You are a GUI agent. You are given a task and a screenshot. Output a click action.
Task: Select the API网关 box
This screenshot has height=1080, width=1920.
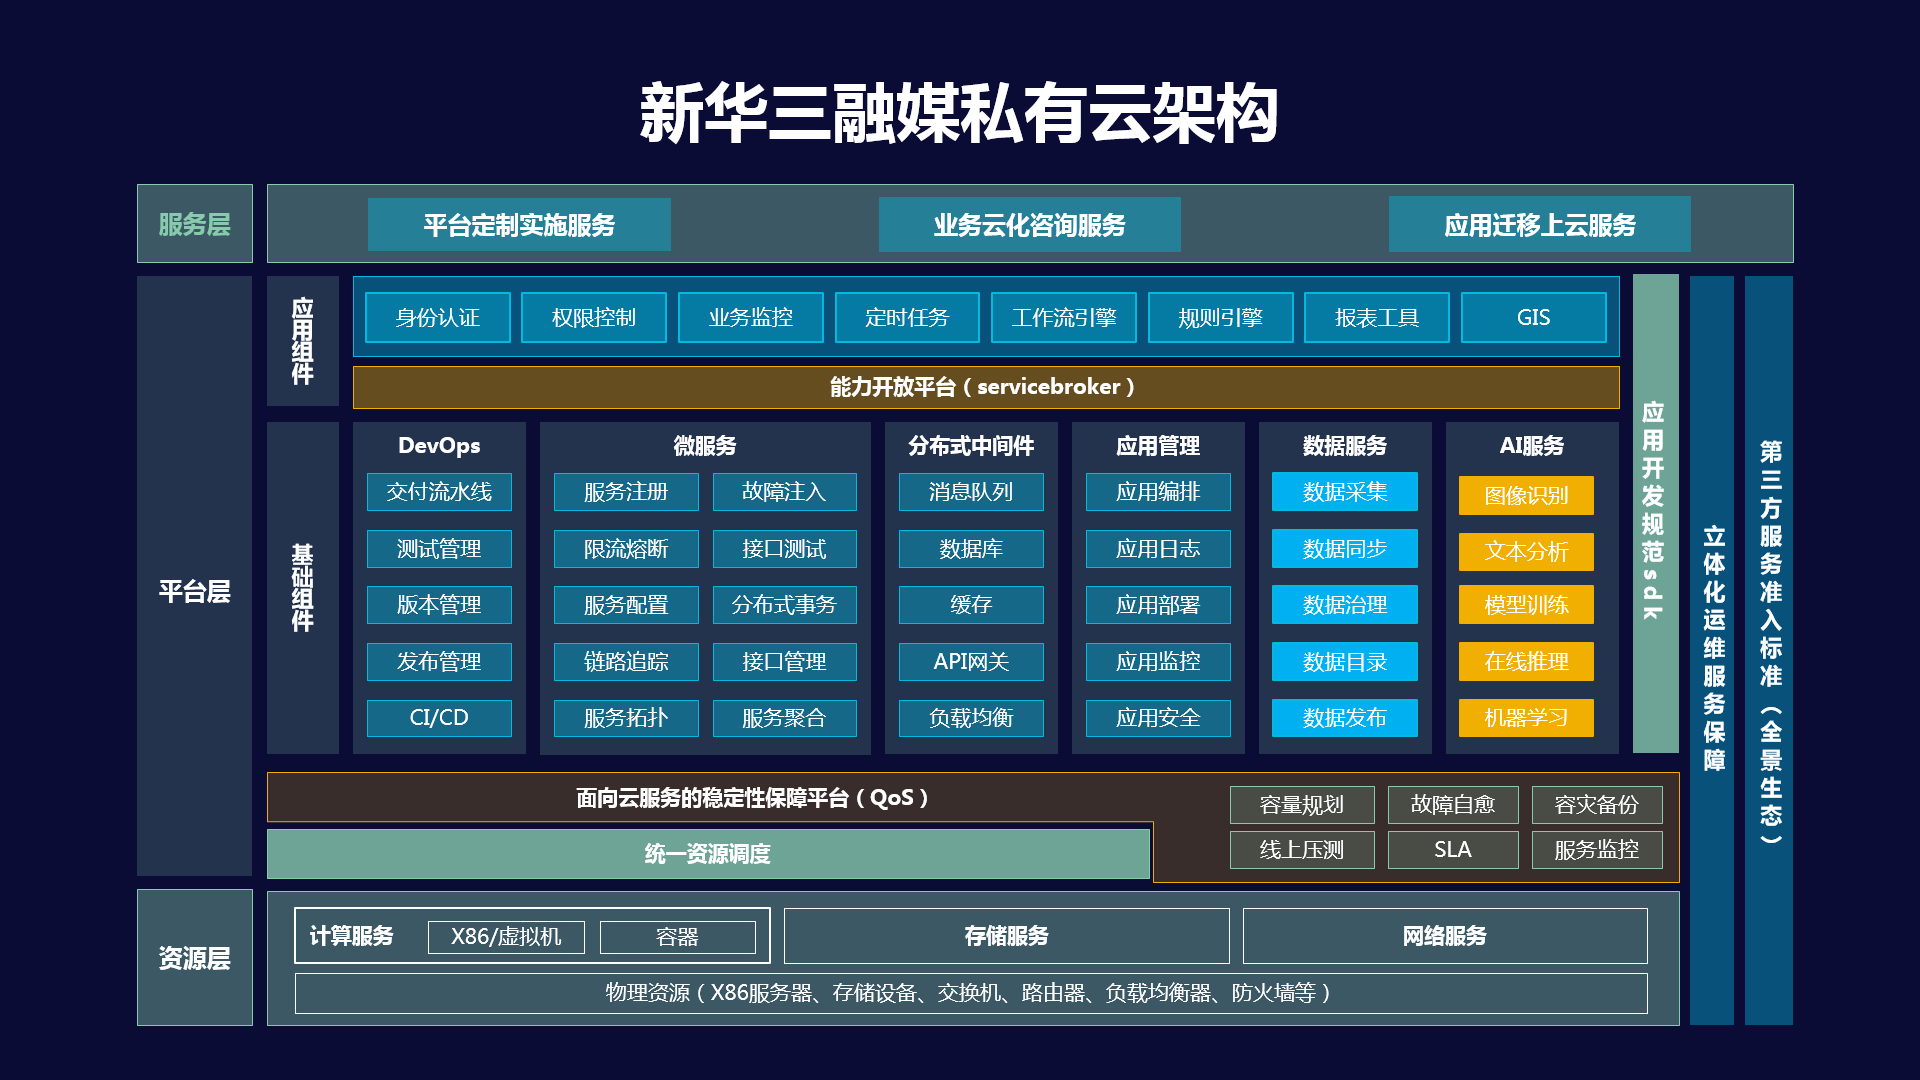coord(971,662)
